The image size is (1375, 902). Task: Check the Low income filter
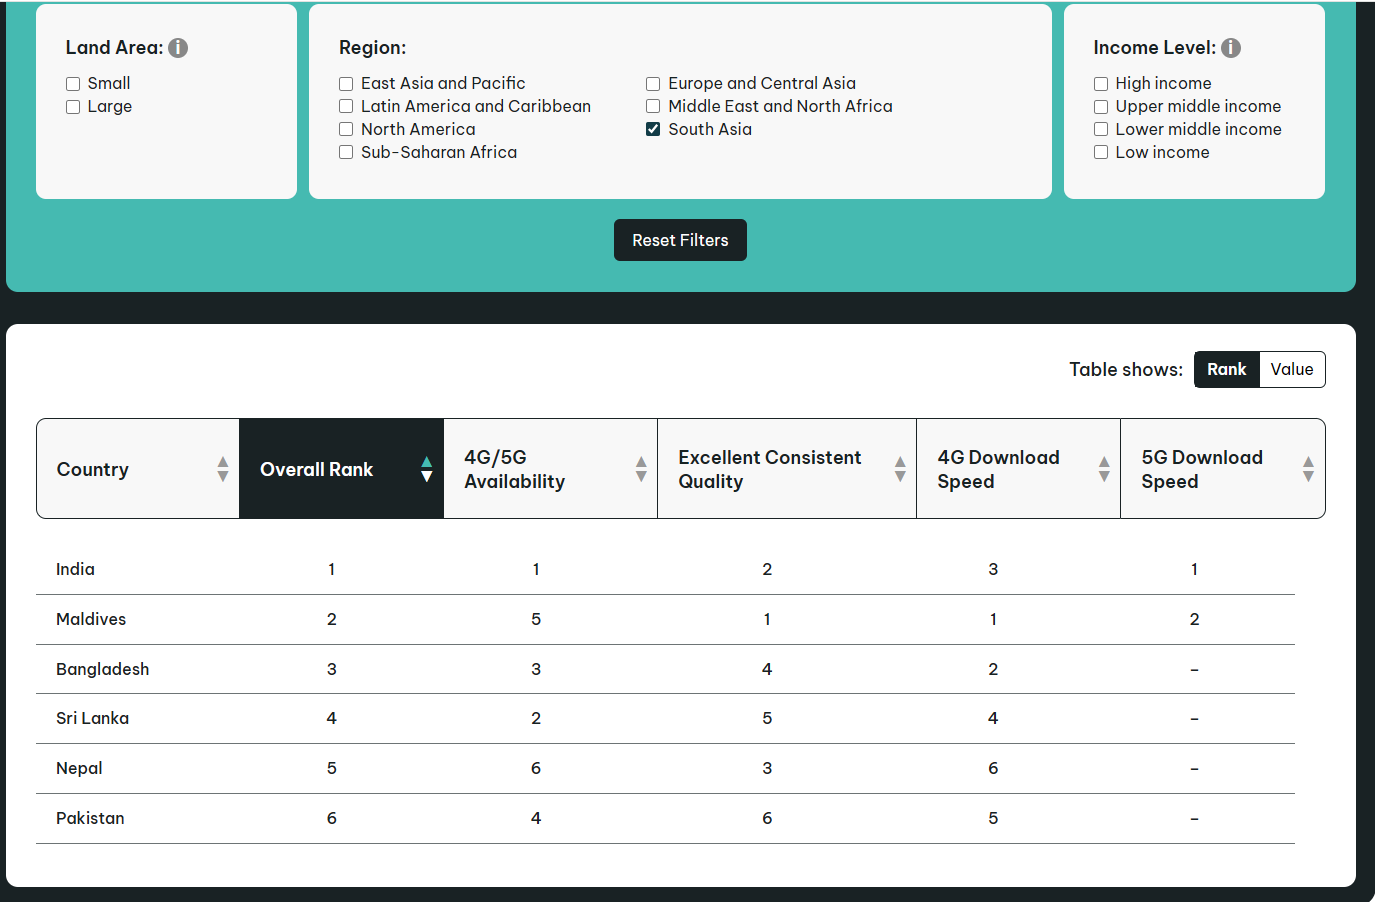pyautogui.click(x=1101, y=152)
